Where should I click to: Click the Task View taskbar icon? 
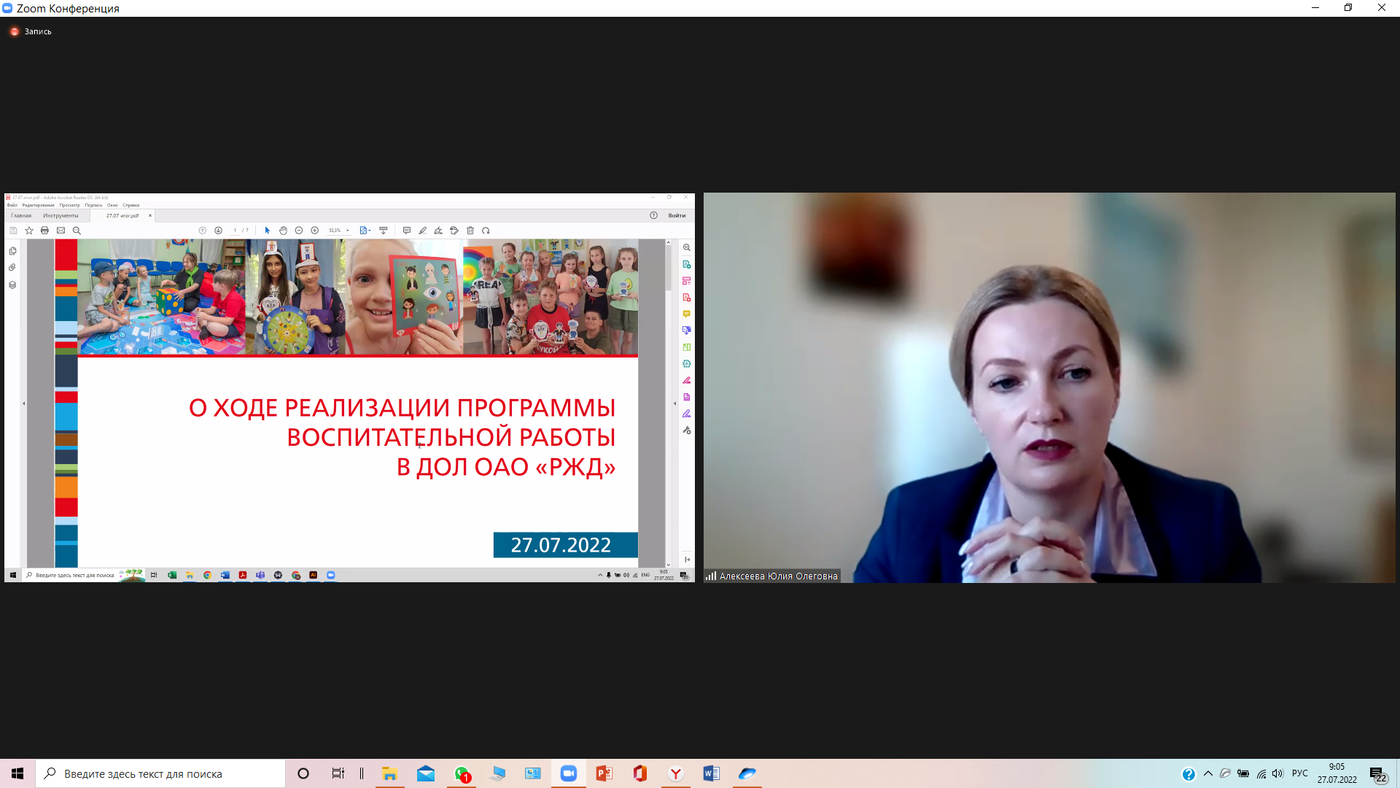tap(338, 774)
